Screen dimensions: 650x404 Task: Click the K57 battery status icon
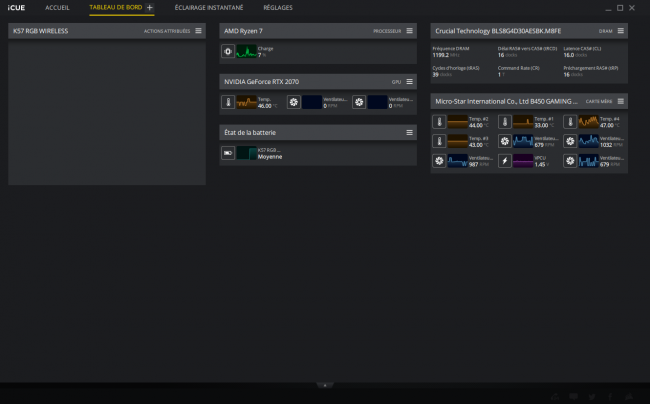pyautogui.click(x=228, y=153)
